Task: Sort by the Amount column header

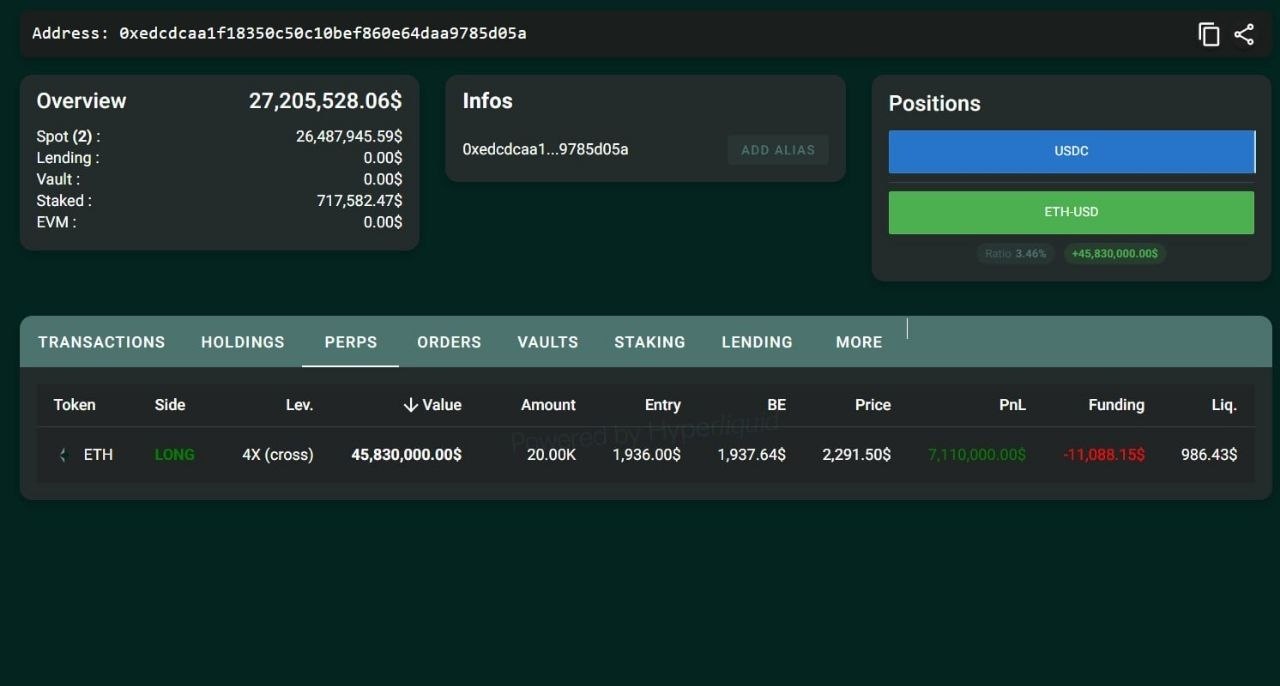Action: click(x=548, y=405)
